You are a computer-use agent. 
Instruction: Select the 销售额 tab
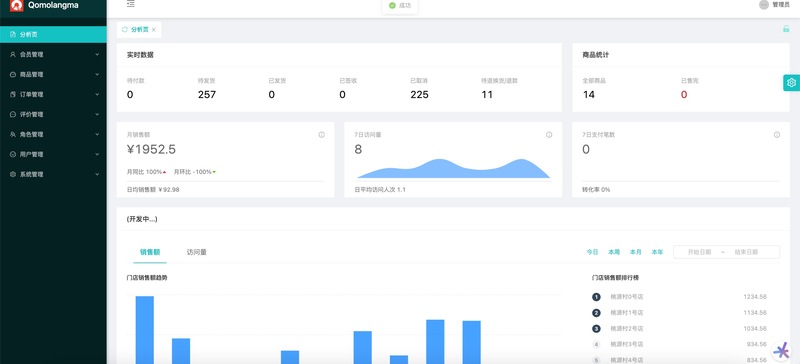pyautogui.click(x=150, y=252)
